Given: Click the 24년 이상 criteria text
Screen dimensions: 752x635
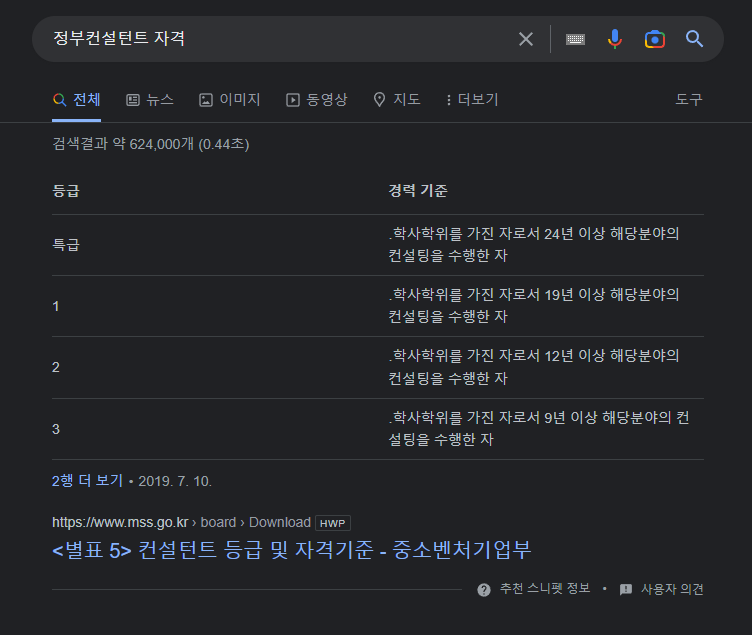Looking at the screenshot, I should [x=533, y=245].
